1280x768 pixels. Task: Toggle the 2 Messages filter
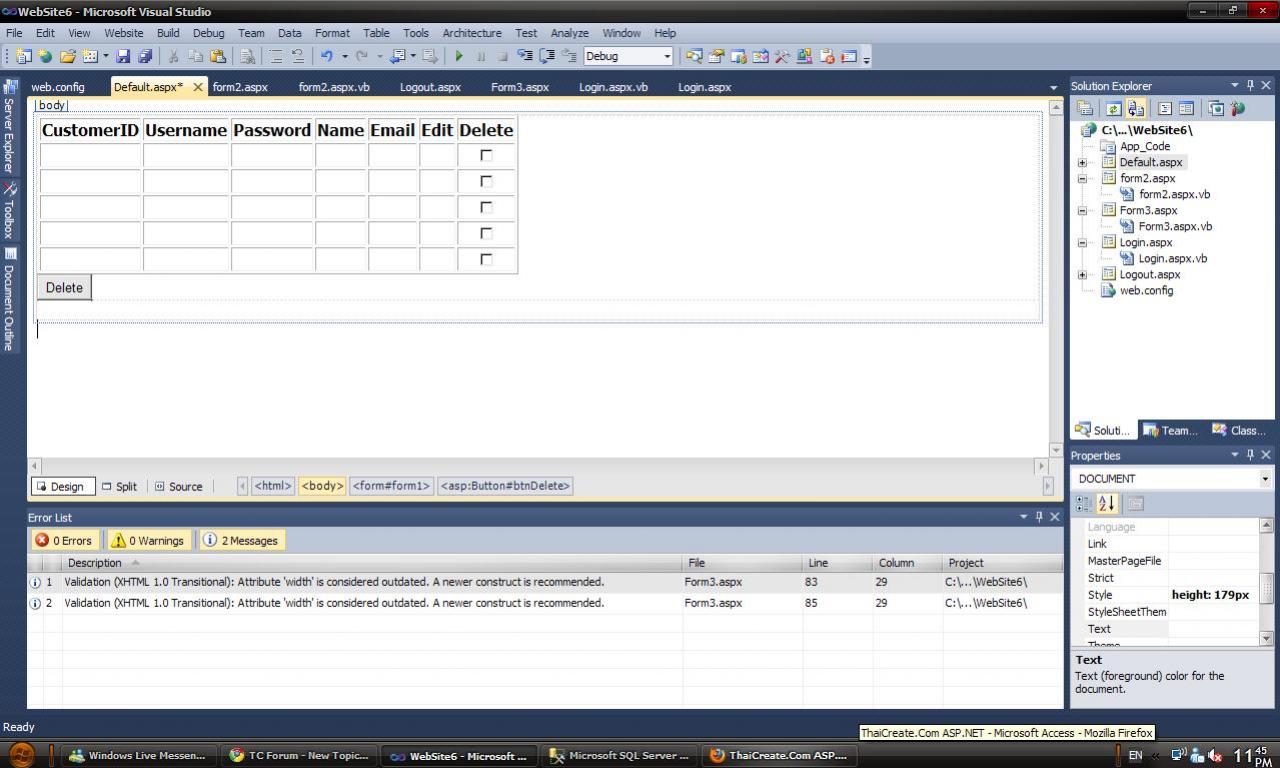(241, 540)
